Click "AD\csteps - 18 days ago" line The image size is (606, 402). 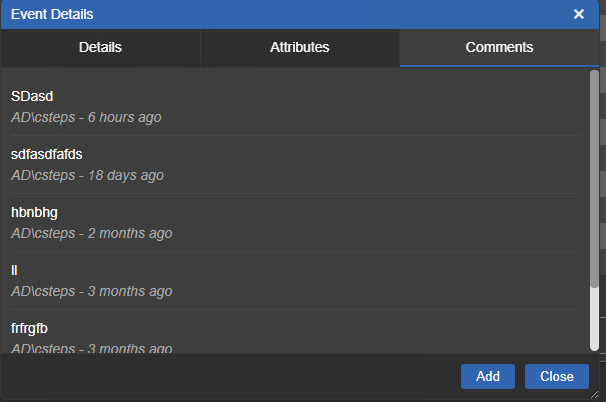tap(87, 175)
